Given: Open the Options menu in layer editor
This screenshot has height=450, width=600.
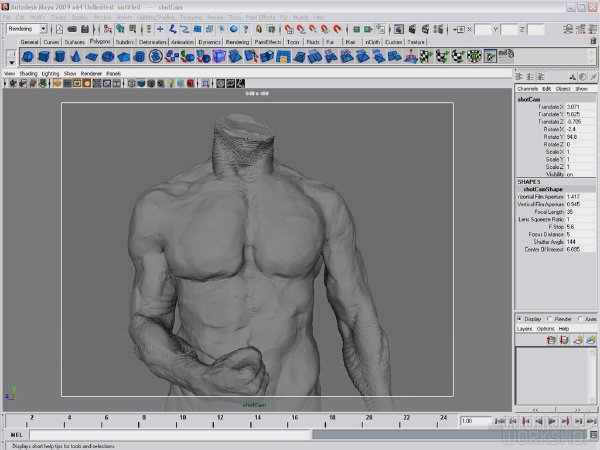Looking at the screenshot, I should [x=545, y=329].
